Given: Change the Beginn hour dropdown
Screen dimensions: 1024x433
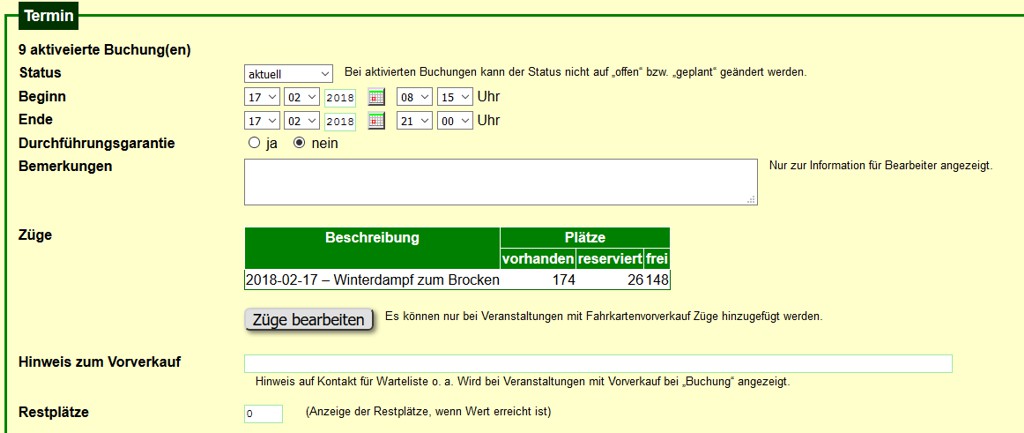Looking at the screenshot, I should pyautogui.click(x=414, y=97).
